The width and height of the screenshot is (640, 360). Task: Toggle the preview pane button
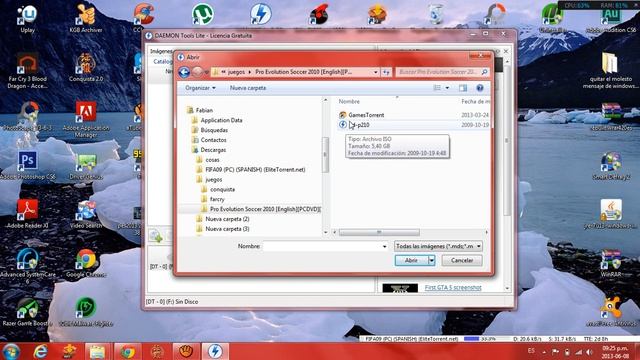coord(463,88)
